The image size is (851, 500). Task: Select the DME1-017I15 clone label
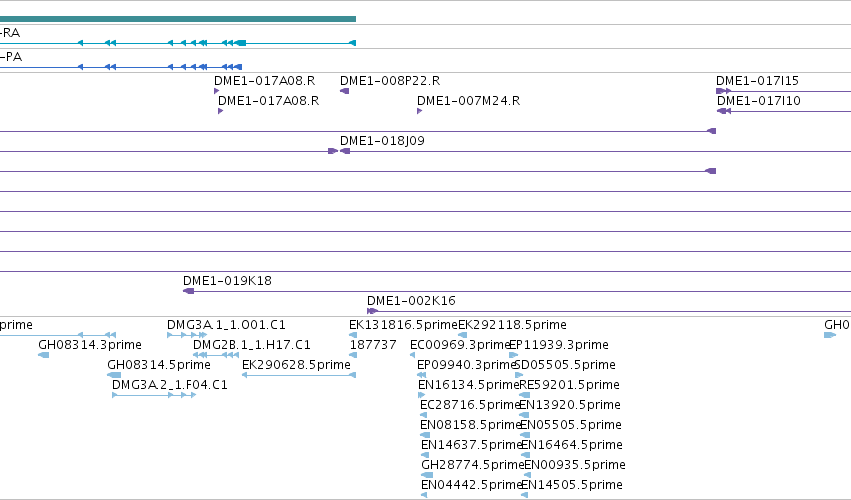pos(757,81)
